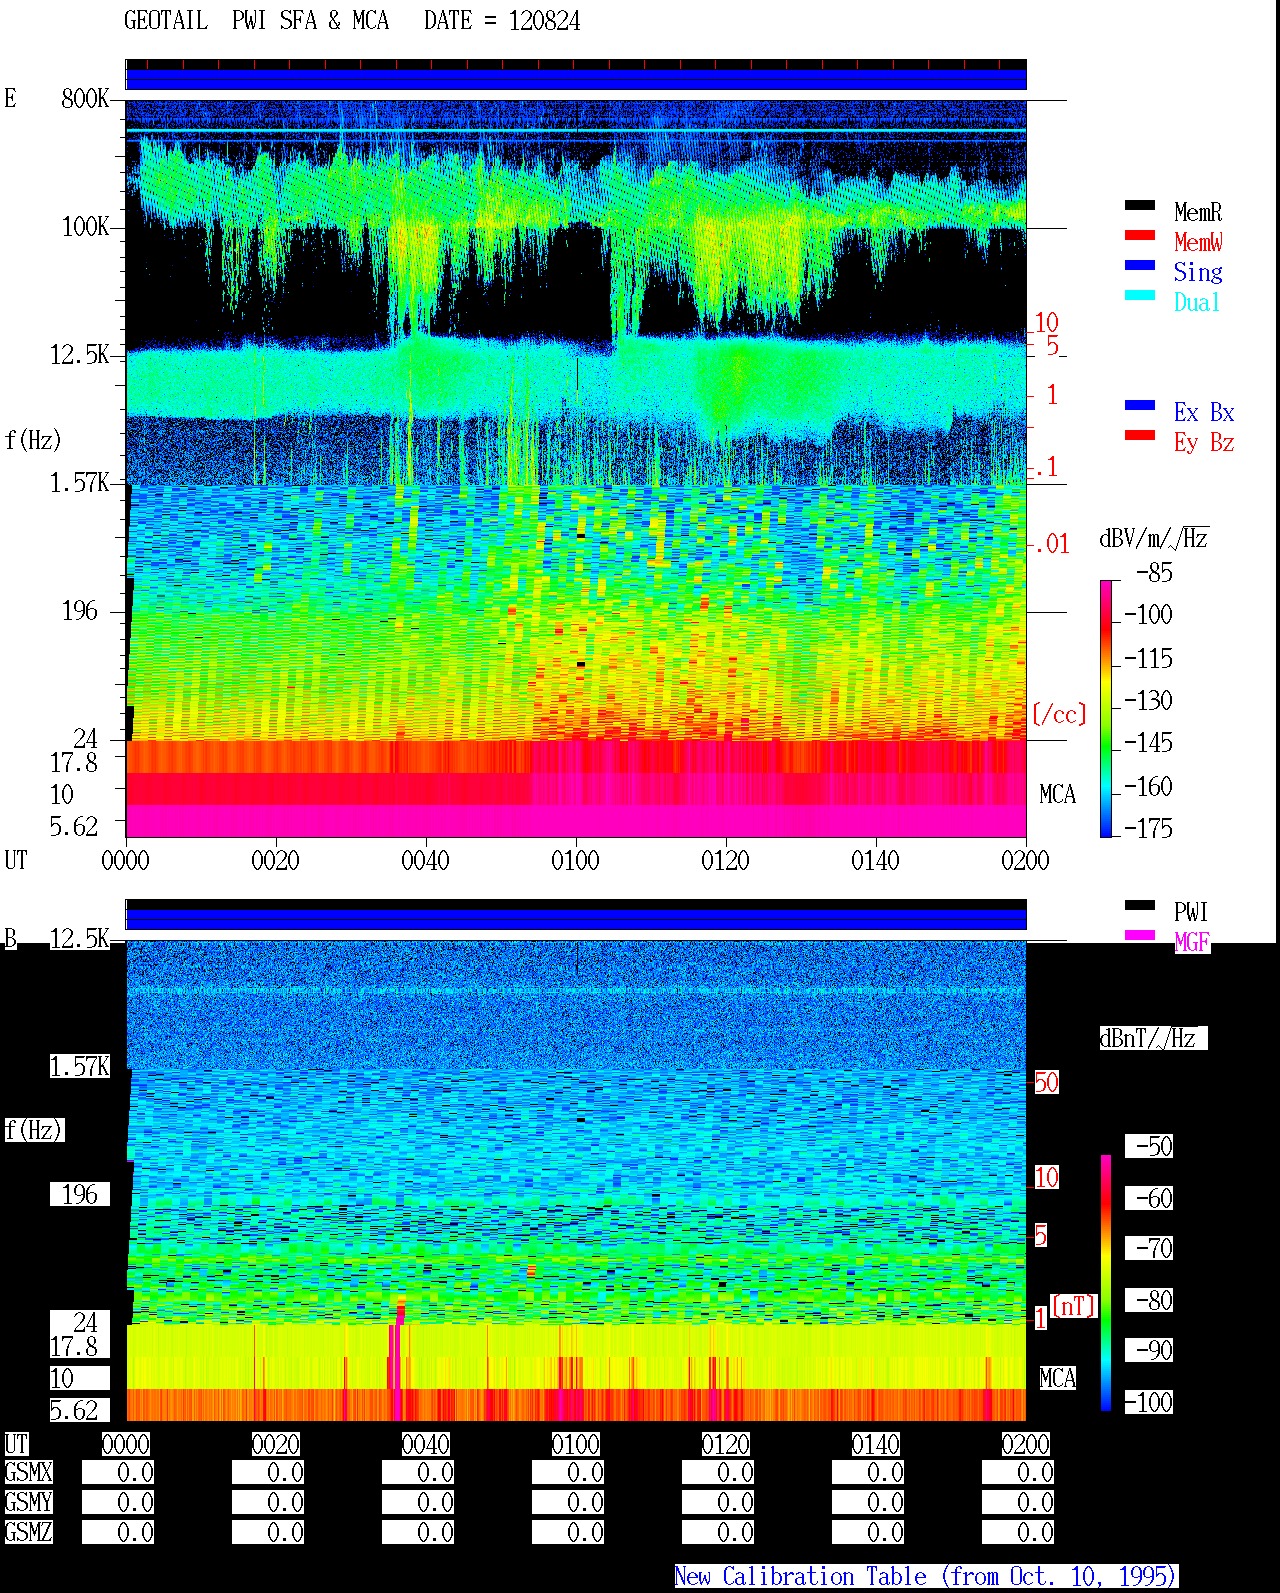Click the red 50 label beside B spectrogram
The height and width of the screenshot is (1593, 1280).
[x=1046, y=1082]
